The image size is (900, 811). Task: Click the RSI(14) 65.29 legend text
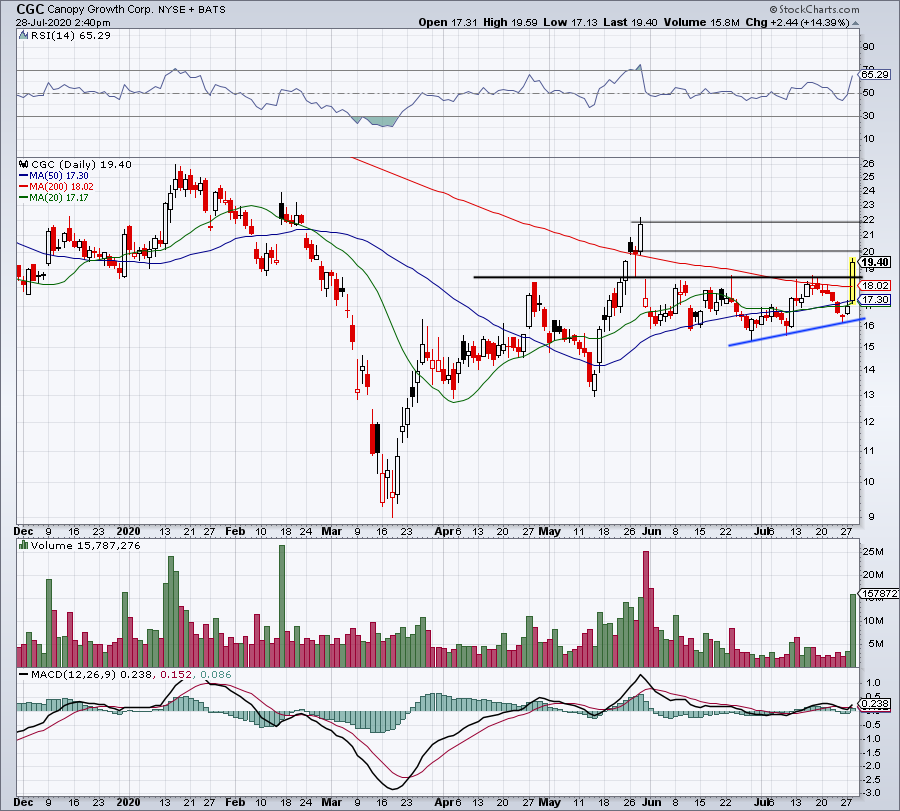pyautogui.click(x=71, y=36)
